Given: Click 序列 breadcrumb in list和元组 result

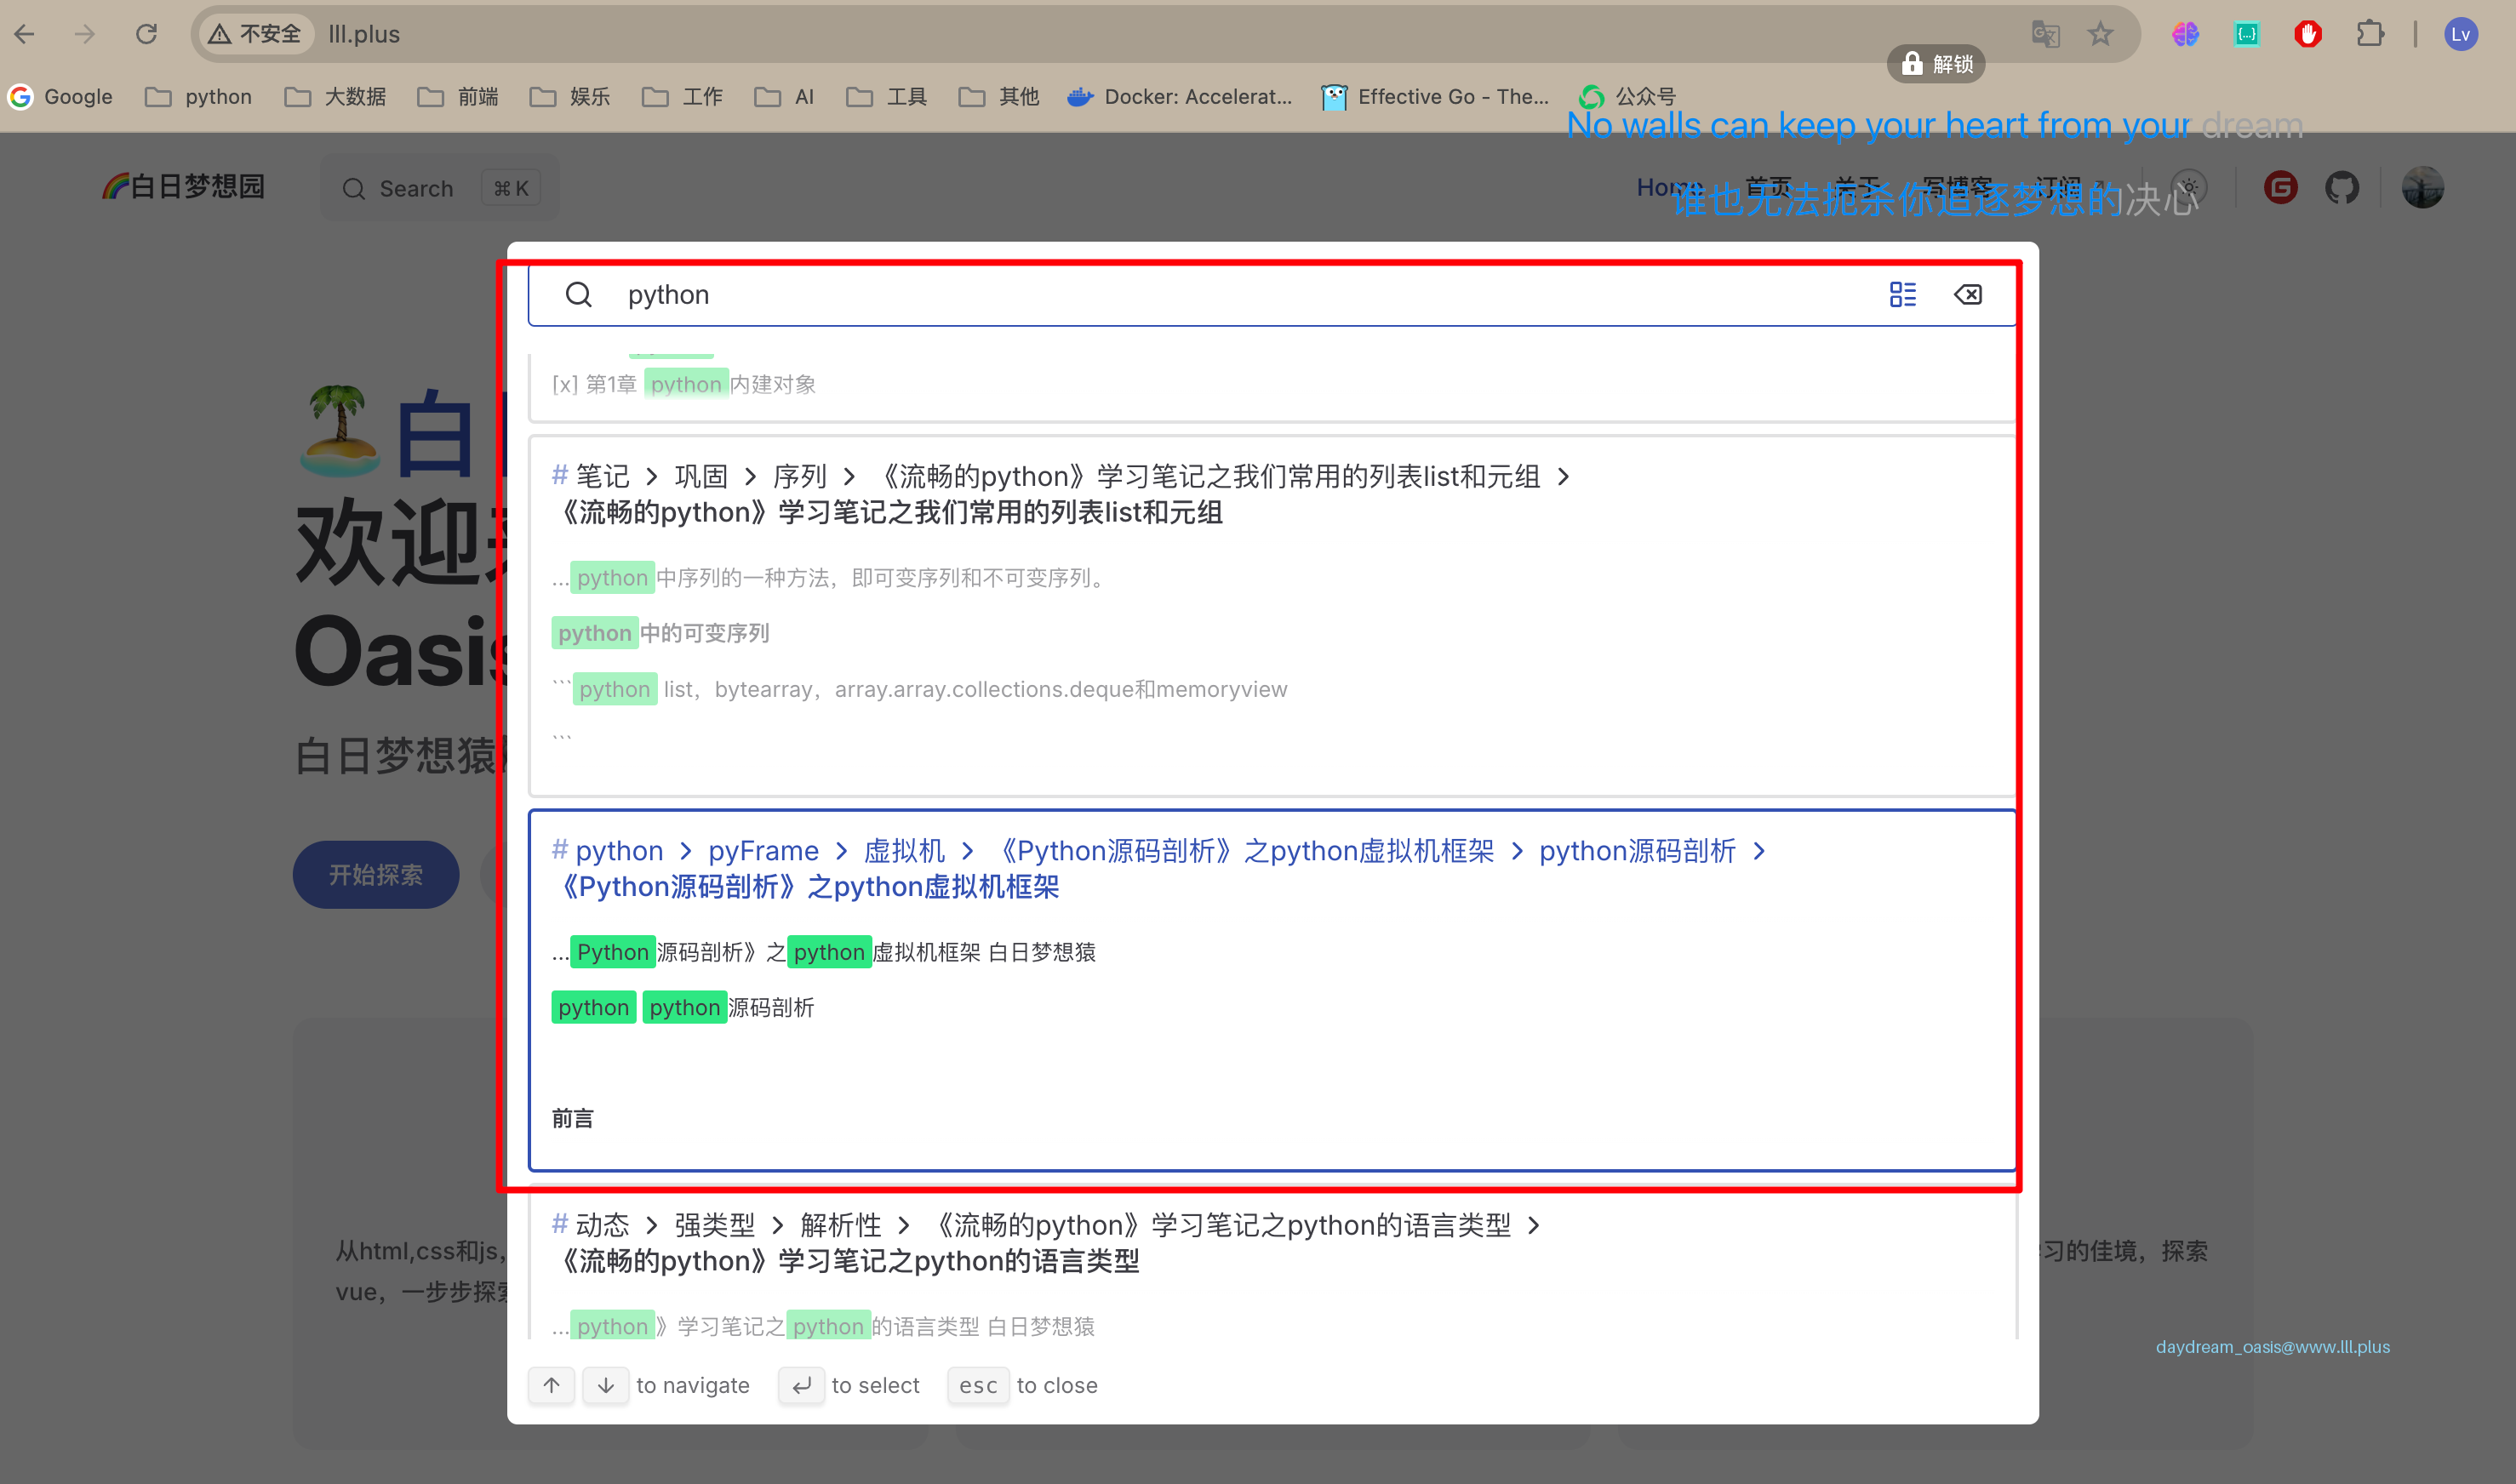Looking at the screenshot, I should click(799, 476).
